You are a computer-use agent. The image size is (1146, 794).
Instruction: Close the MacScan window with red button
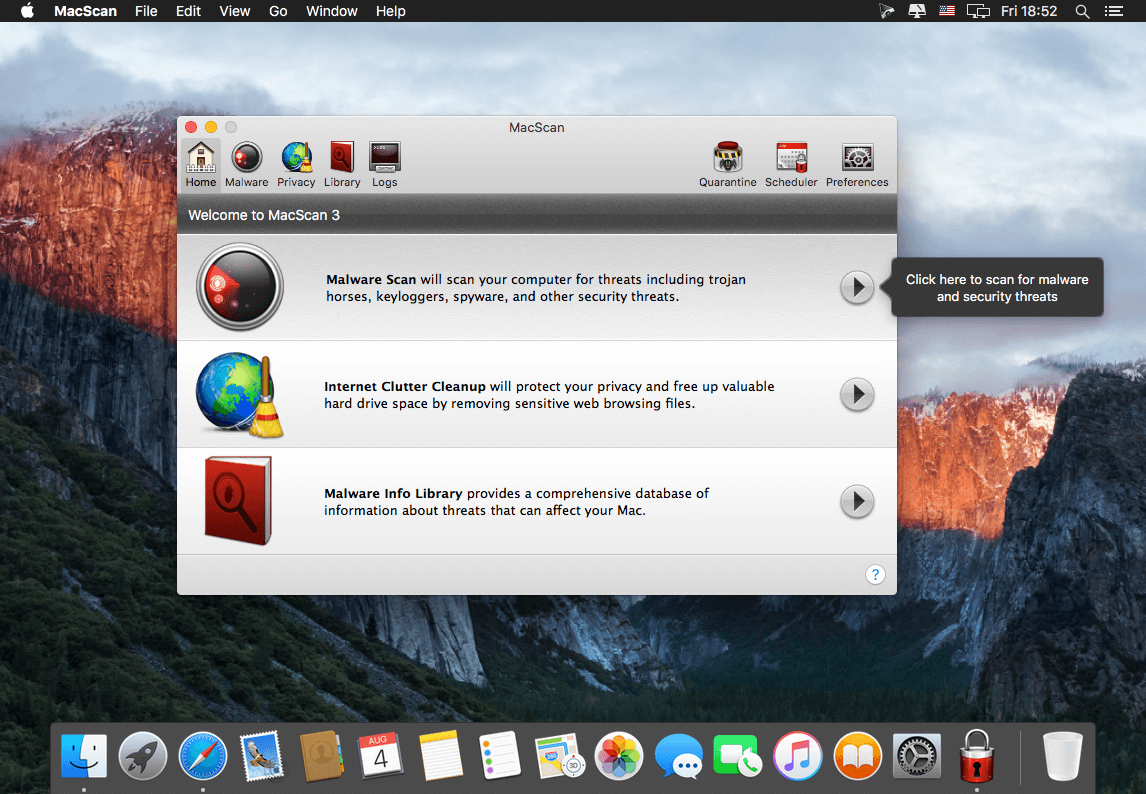coord(191,127)
